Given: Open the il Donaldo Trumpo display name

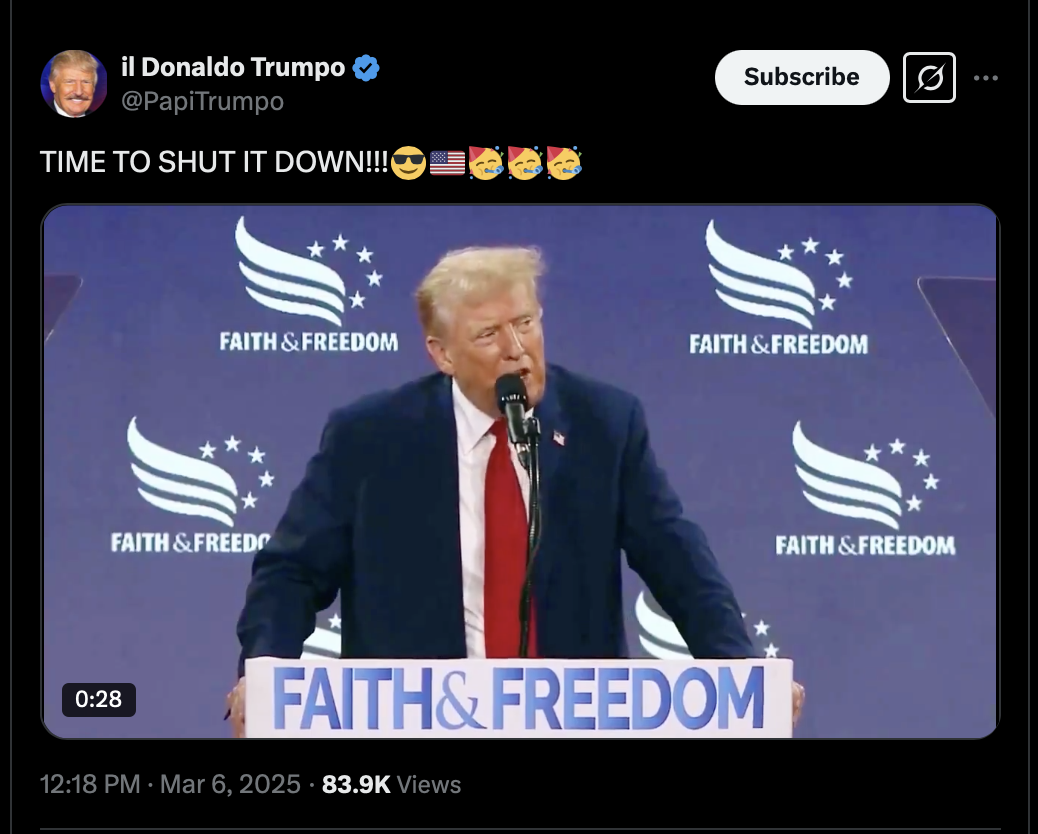Looking at the screenshot, I should coord(233,67).
